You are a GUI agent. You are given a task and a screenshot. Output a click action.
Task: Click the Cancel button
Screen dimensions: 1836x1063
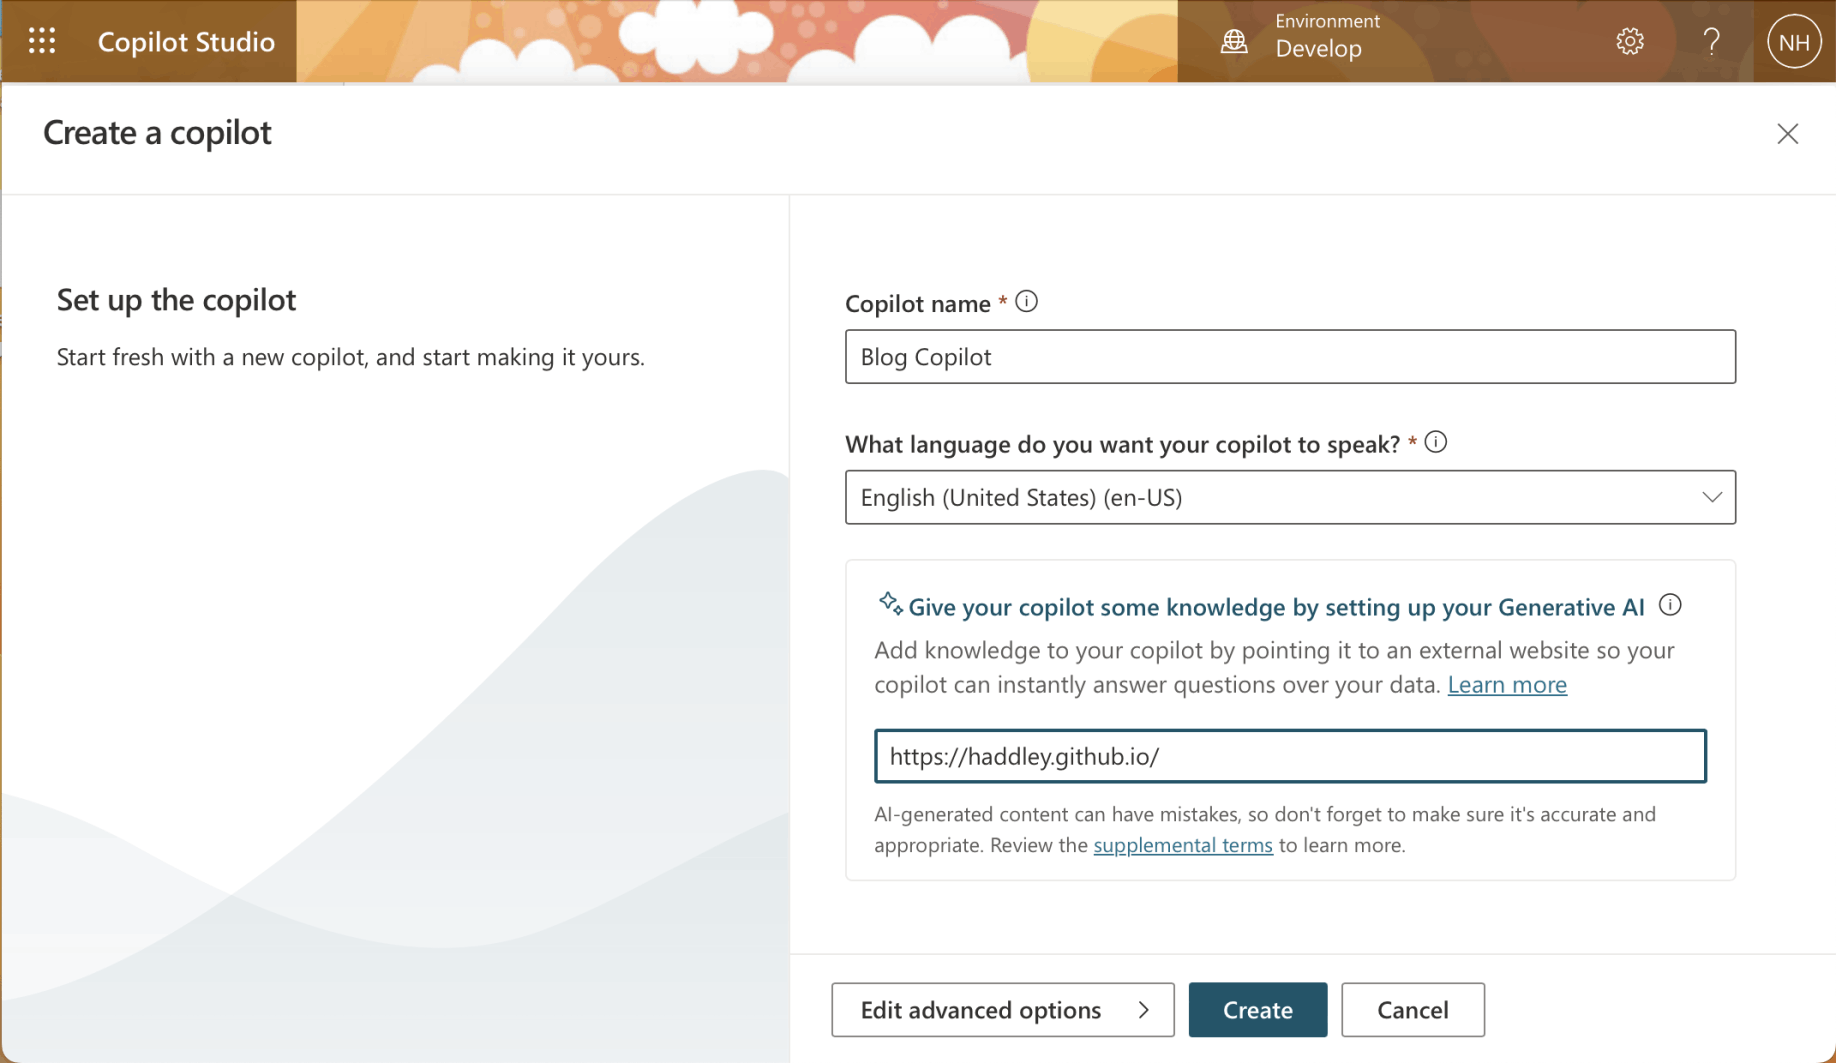point(1412,1010)
